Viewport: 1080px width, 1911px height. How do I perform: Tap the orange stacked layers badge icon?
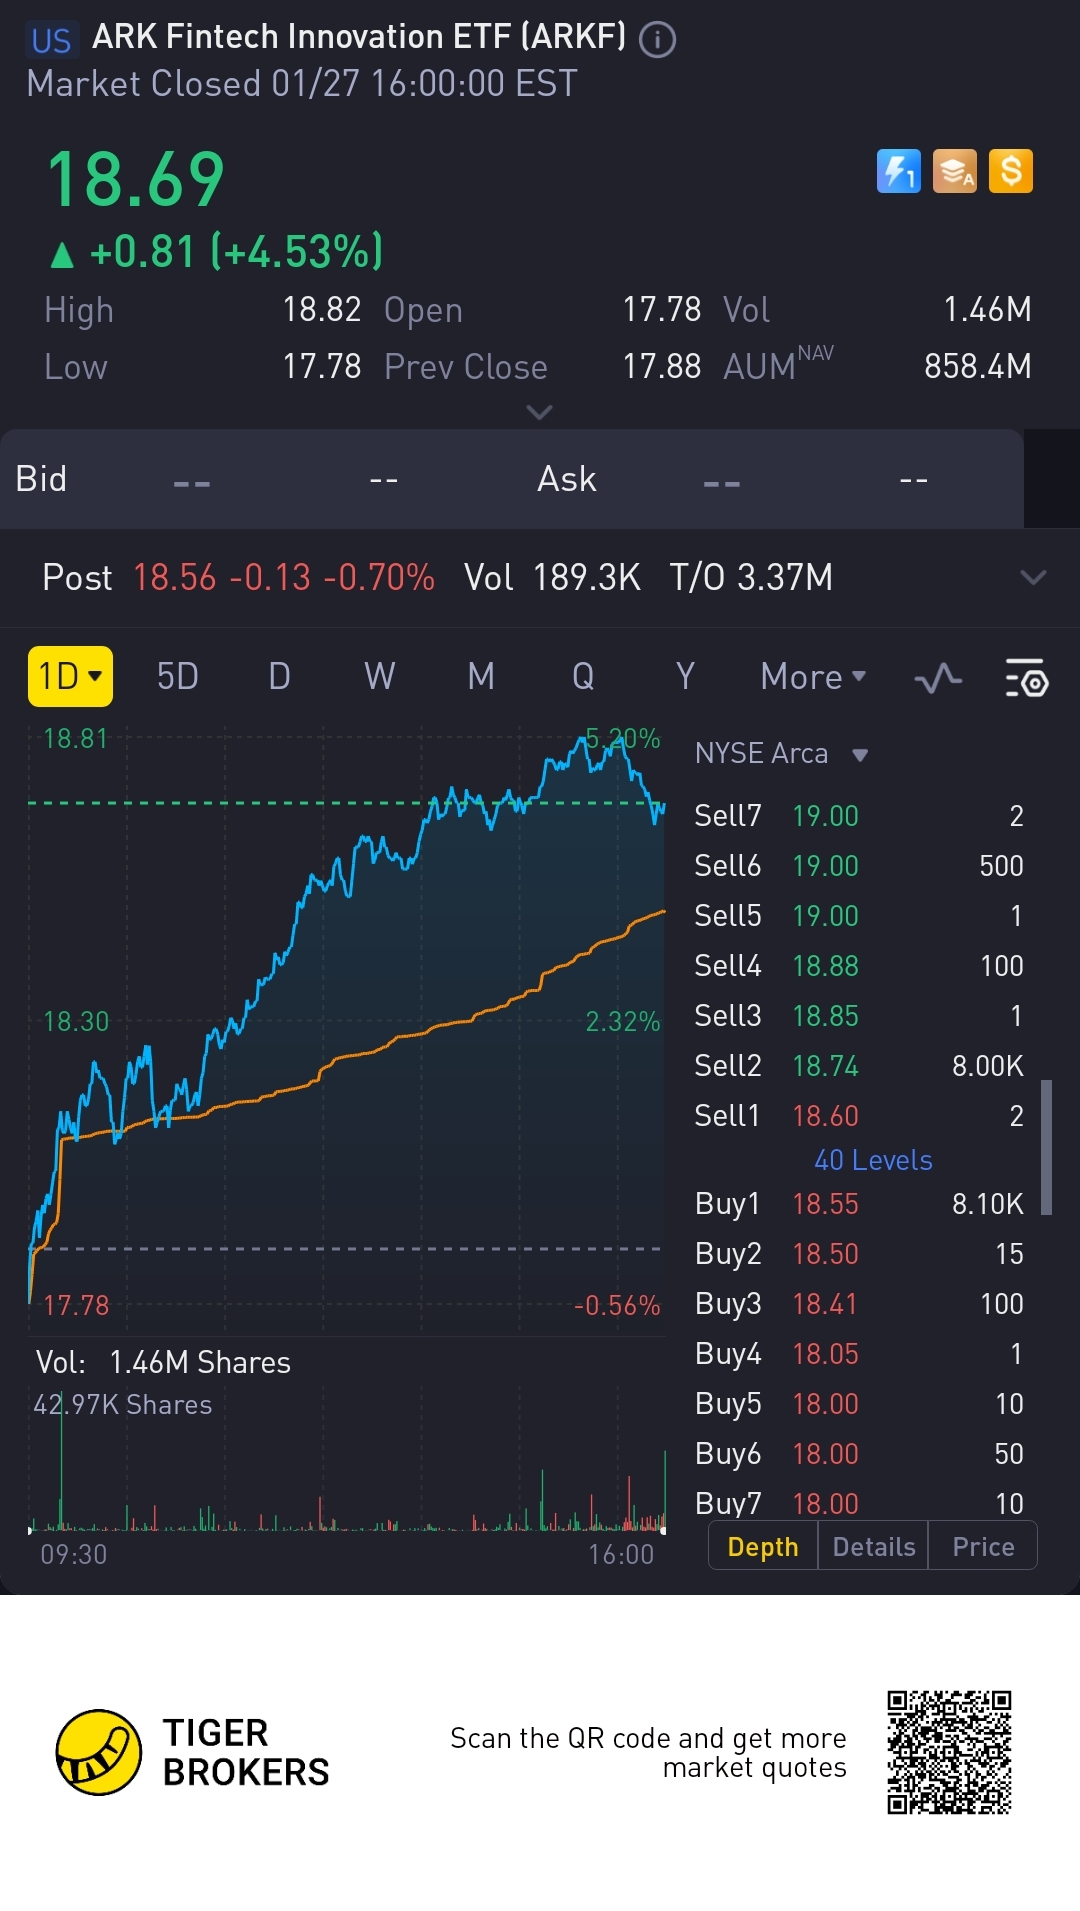[x=954, y=171]
